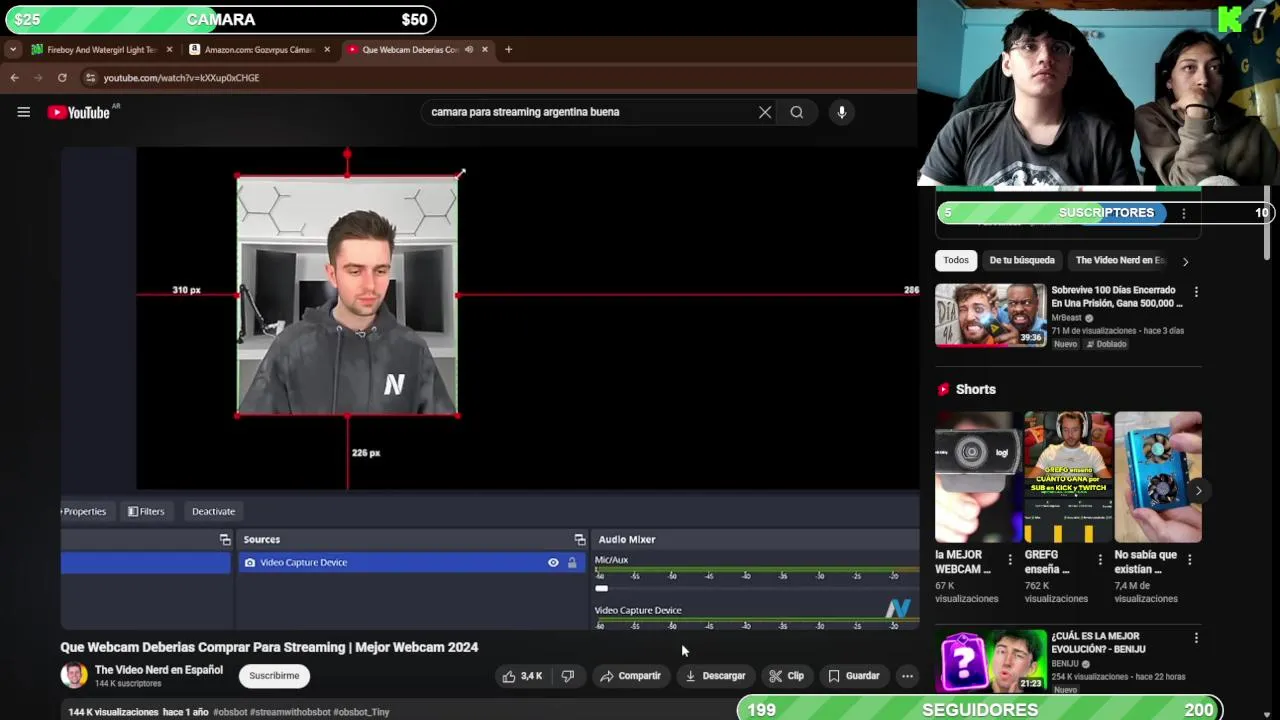The height and width of the screenshot is (720, 1280).
Task: Select the Todos filter chip
Action: point(956,260)
